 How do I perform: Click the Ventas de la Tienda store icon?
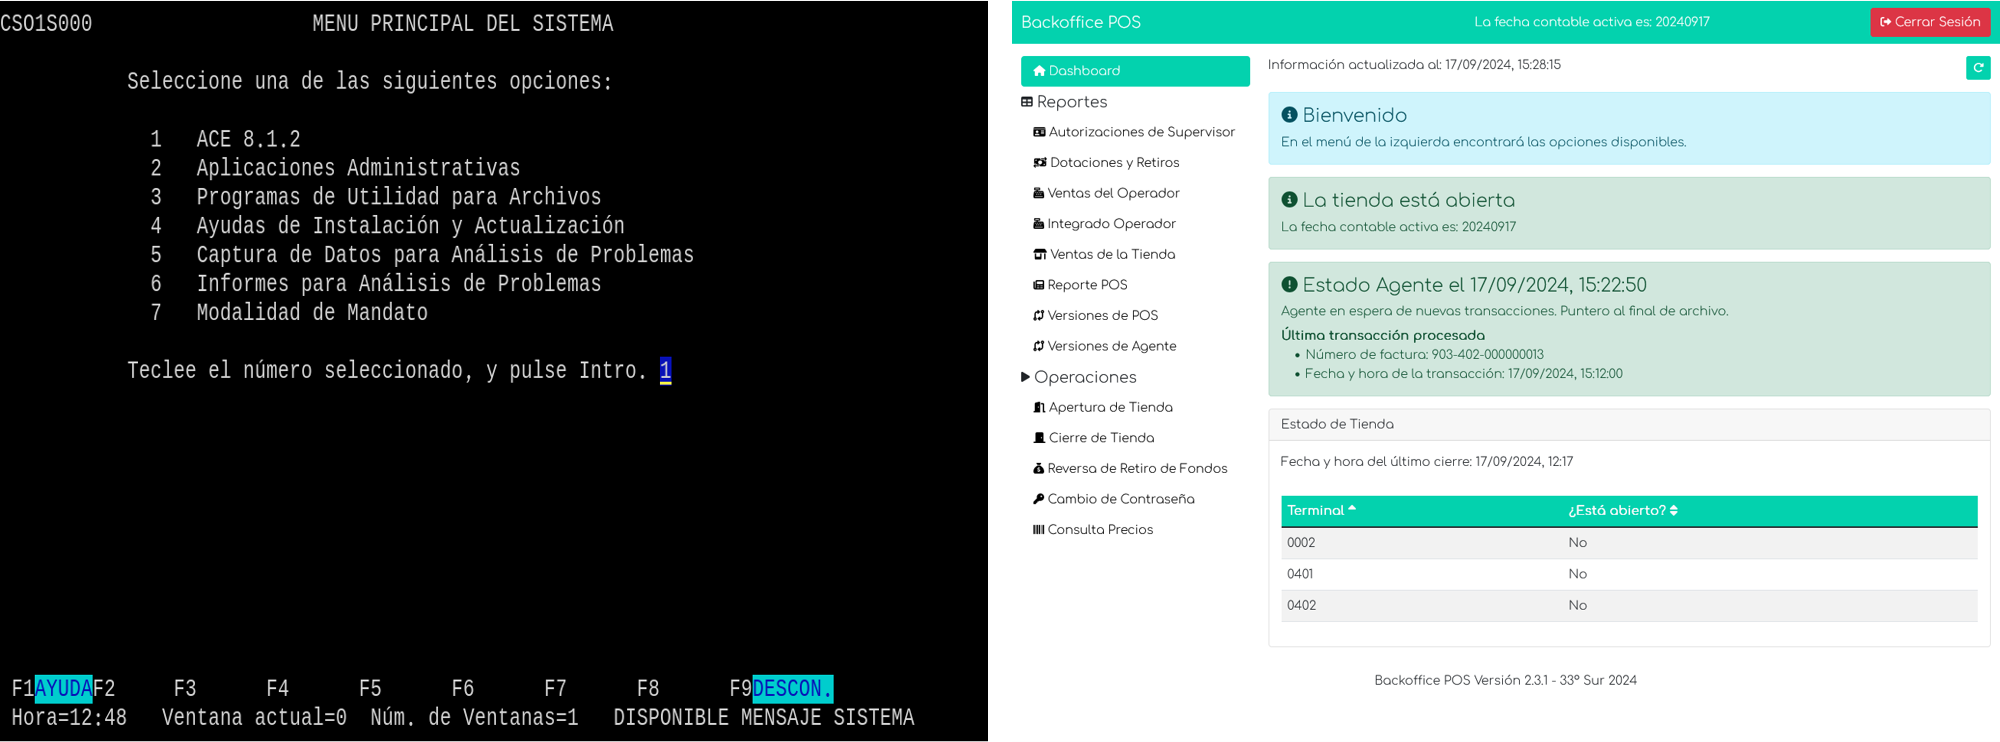click(1040, 255)
